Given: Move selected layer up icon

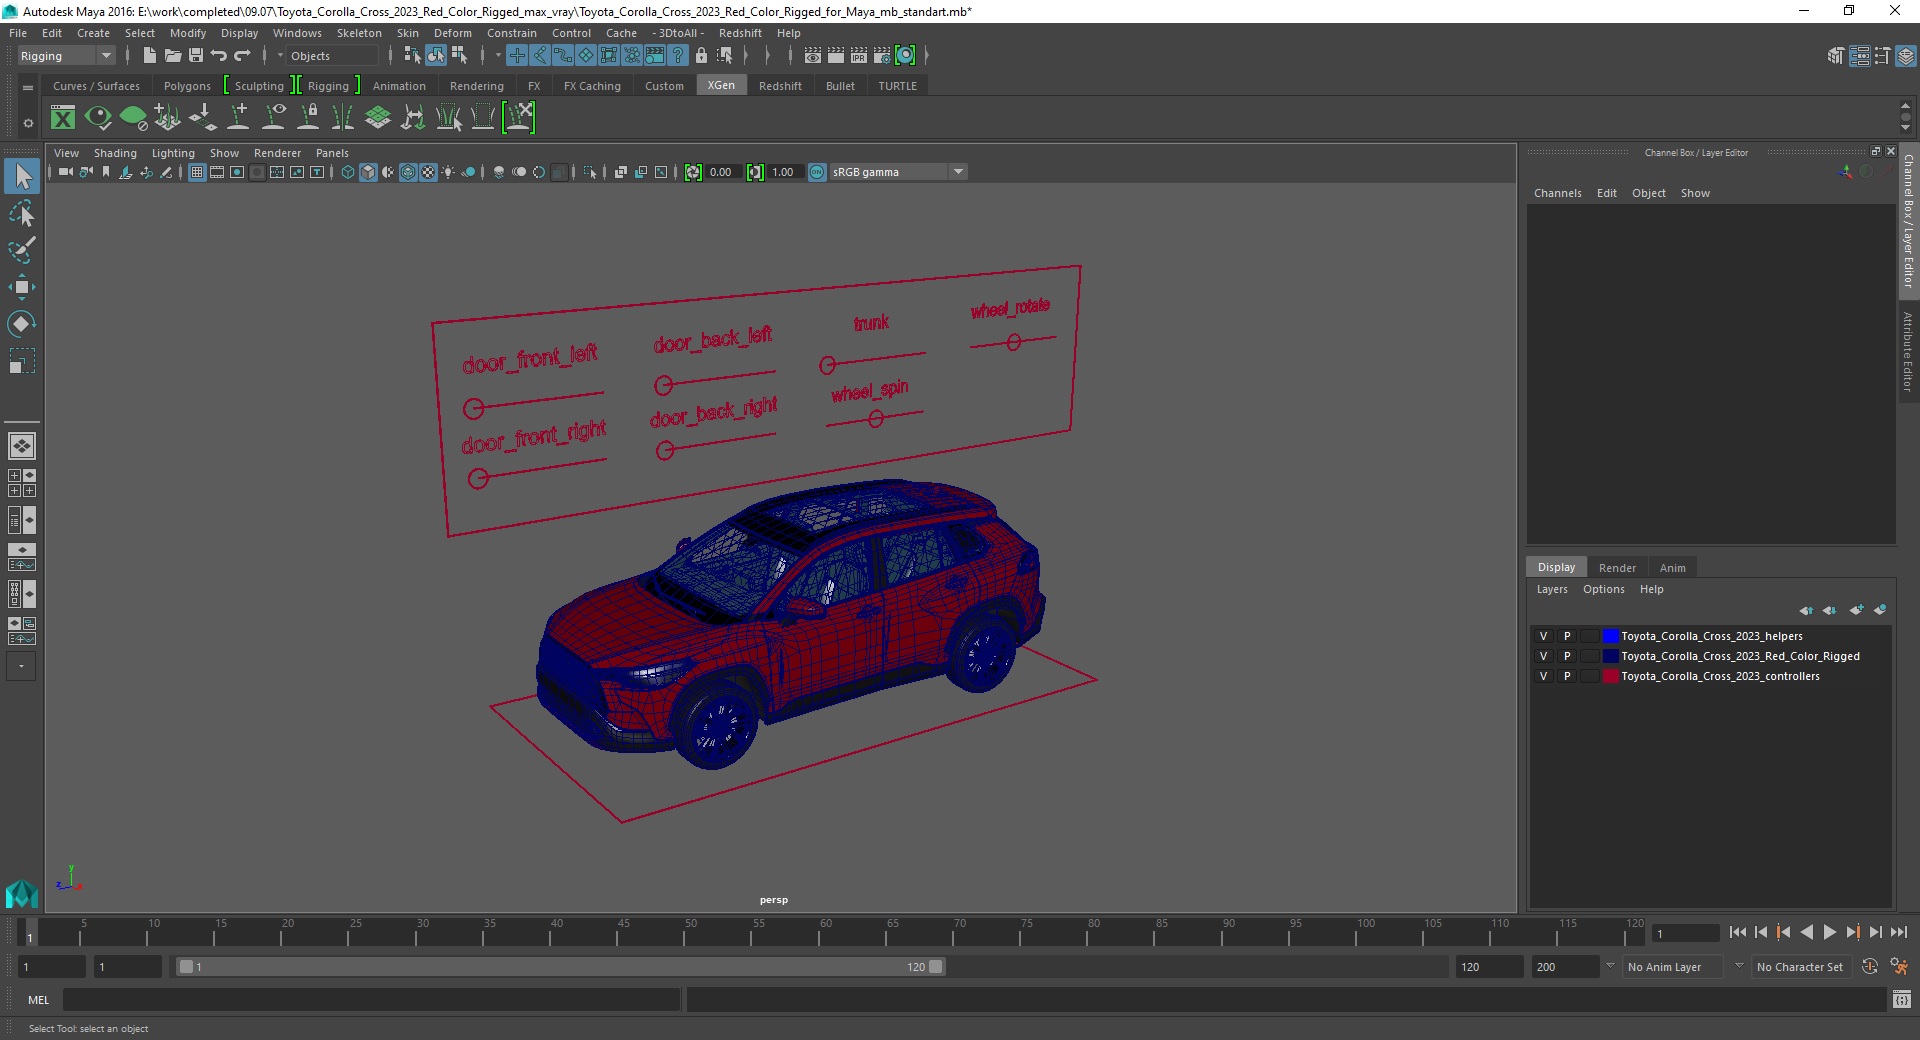Looking at the screenshot, I should click(1806, 610).
